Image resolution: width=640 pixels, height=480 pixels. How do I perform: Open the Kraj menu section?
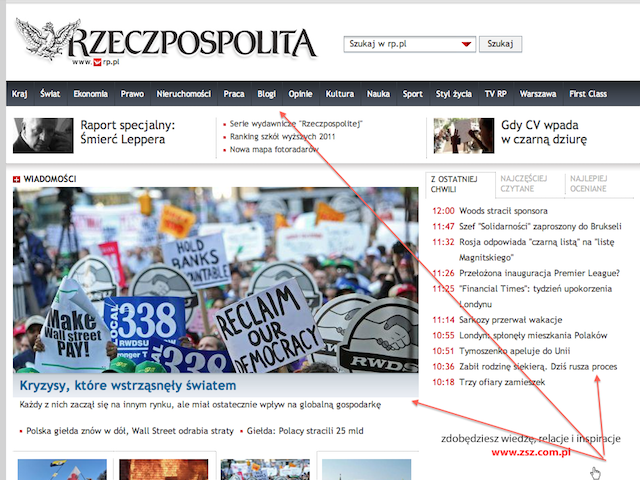[x=20, y=94]
